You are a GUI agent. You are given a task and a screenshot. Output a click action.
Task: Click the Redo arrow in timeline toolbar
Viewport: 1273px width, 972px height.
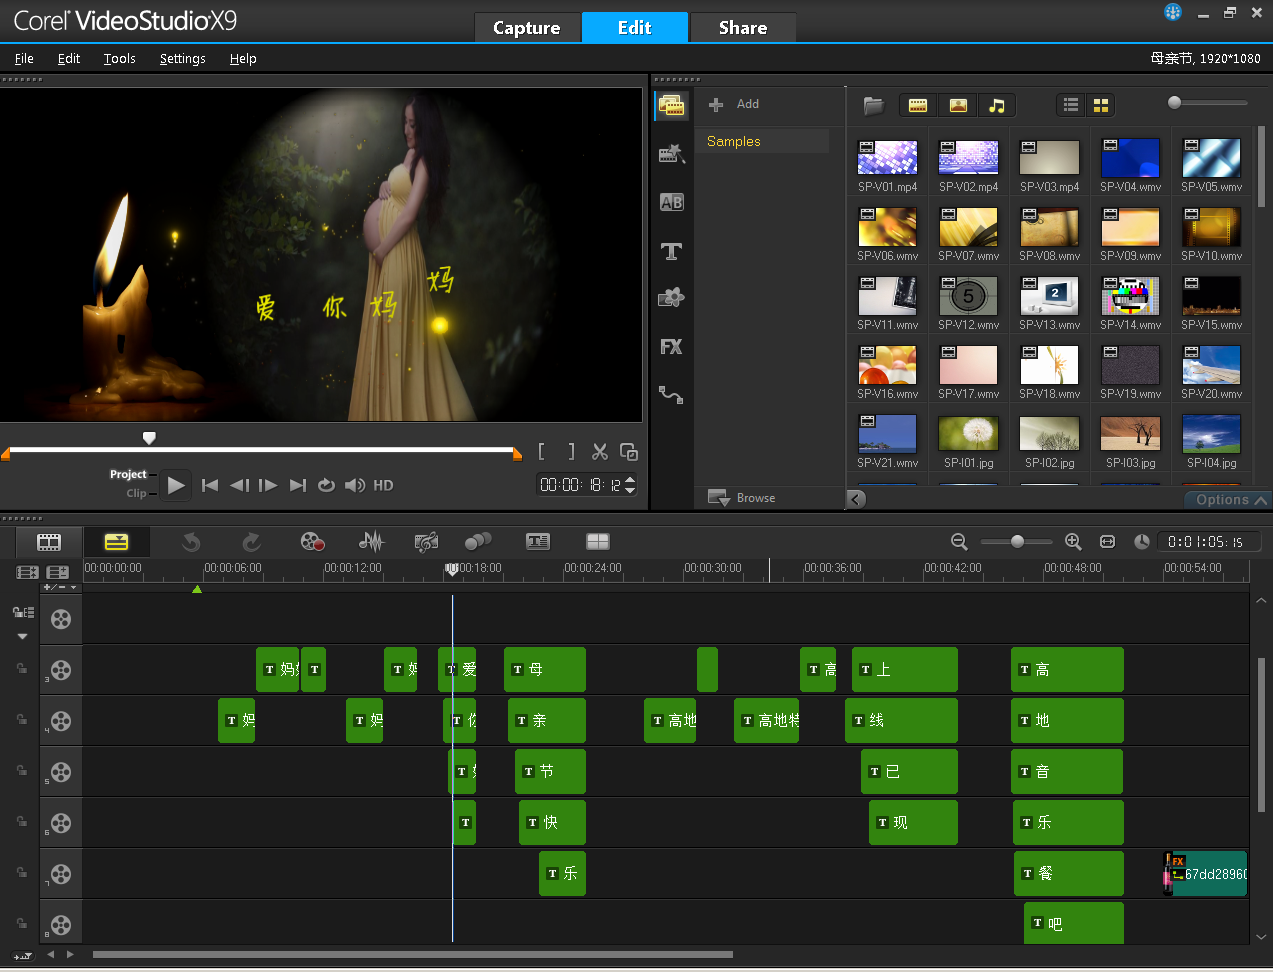click(251, 542)
